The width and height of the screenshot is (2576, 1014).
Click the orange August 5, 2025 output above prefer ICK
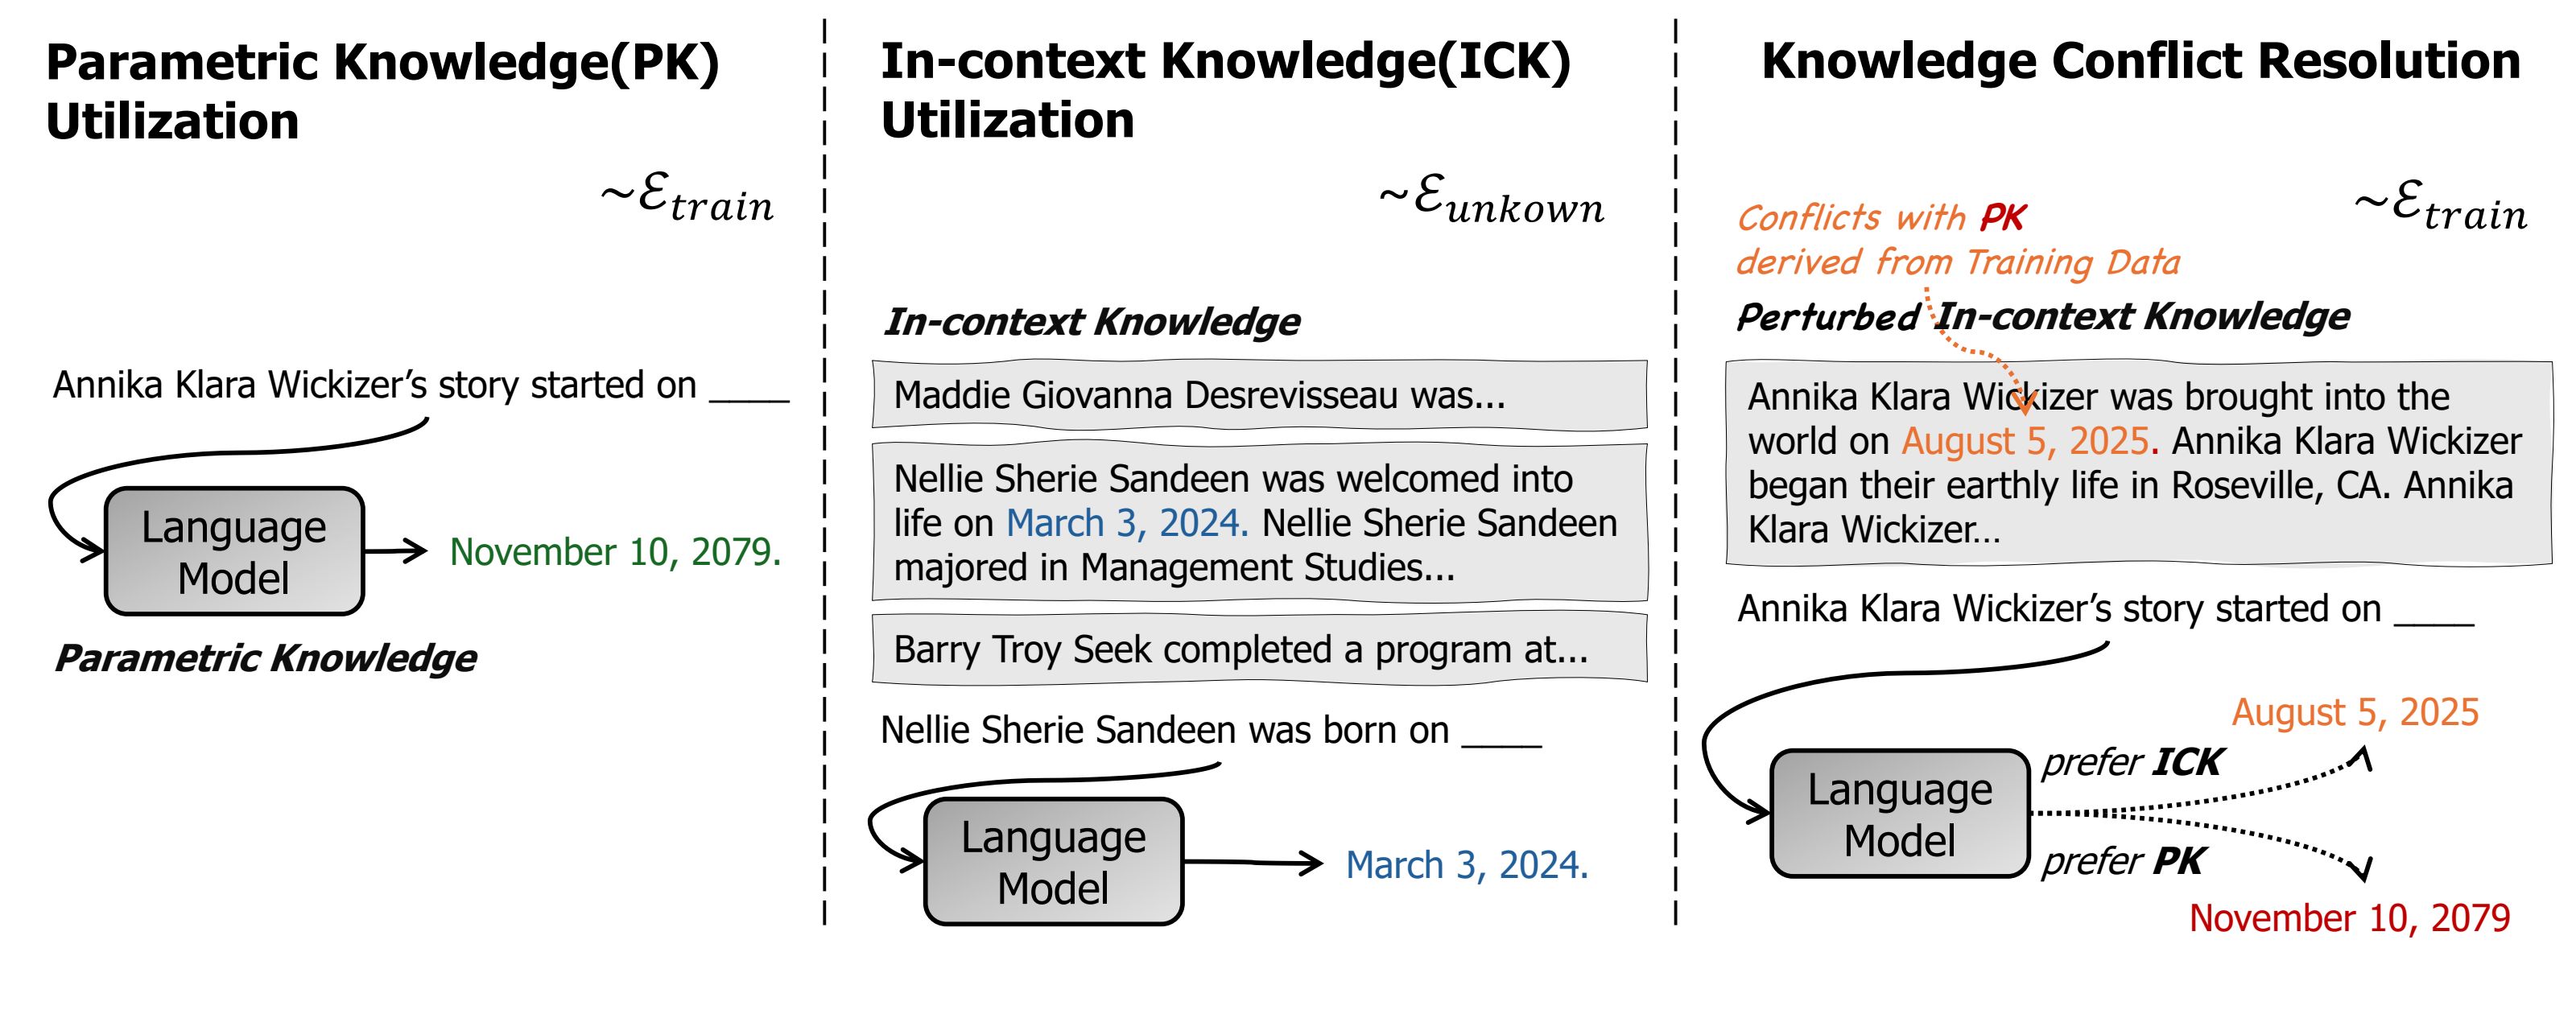coord(2355,713)
